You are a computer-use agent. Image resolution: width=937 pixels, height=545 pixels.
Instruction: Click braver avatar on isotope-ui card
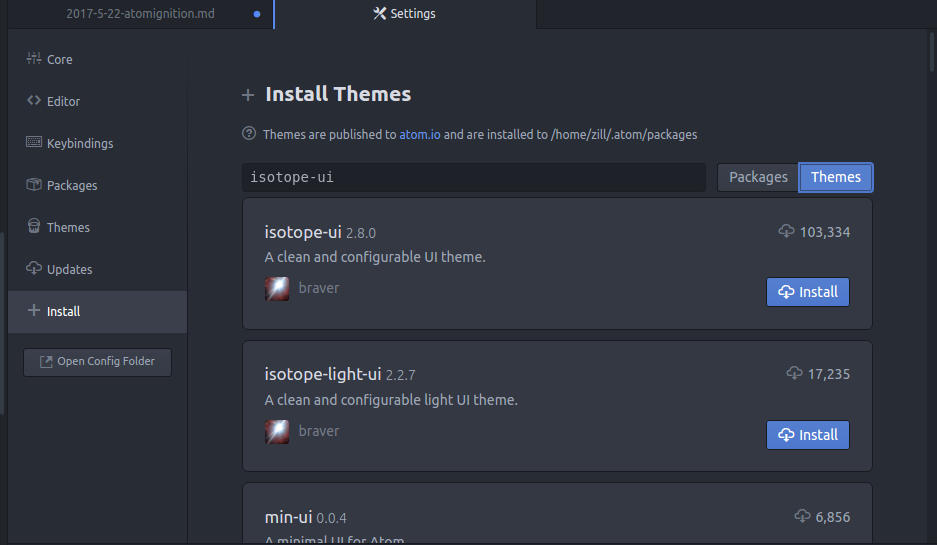(277, 289)
